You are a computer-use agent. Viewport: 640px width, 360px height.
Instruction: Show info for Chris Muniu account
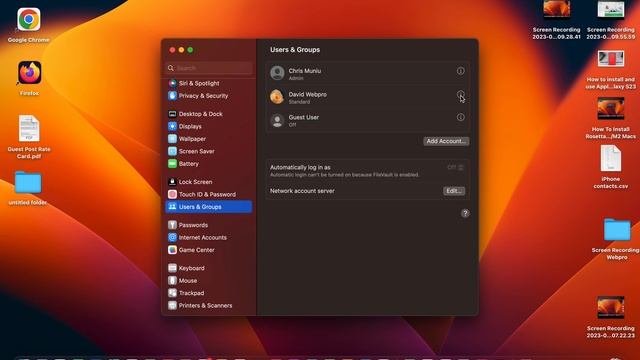coord(460,71)
